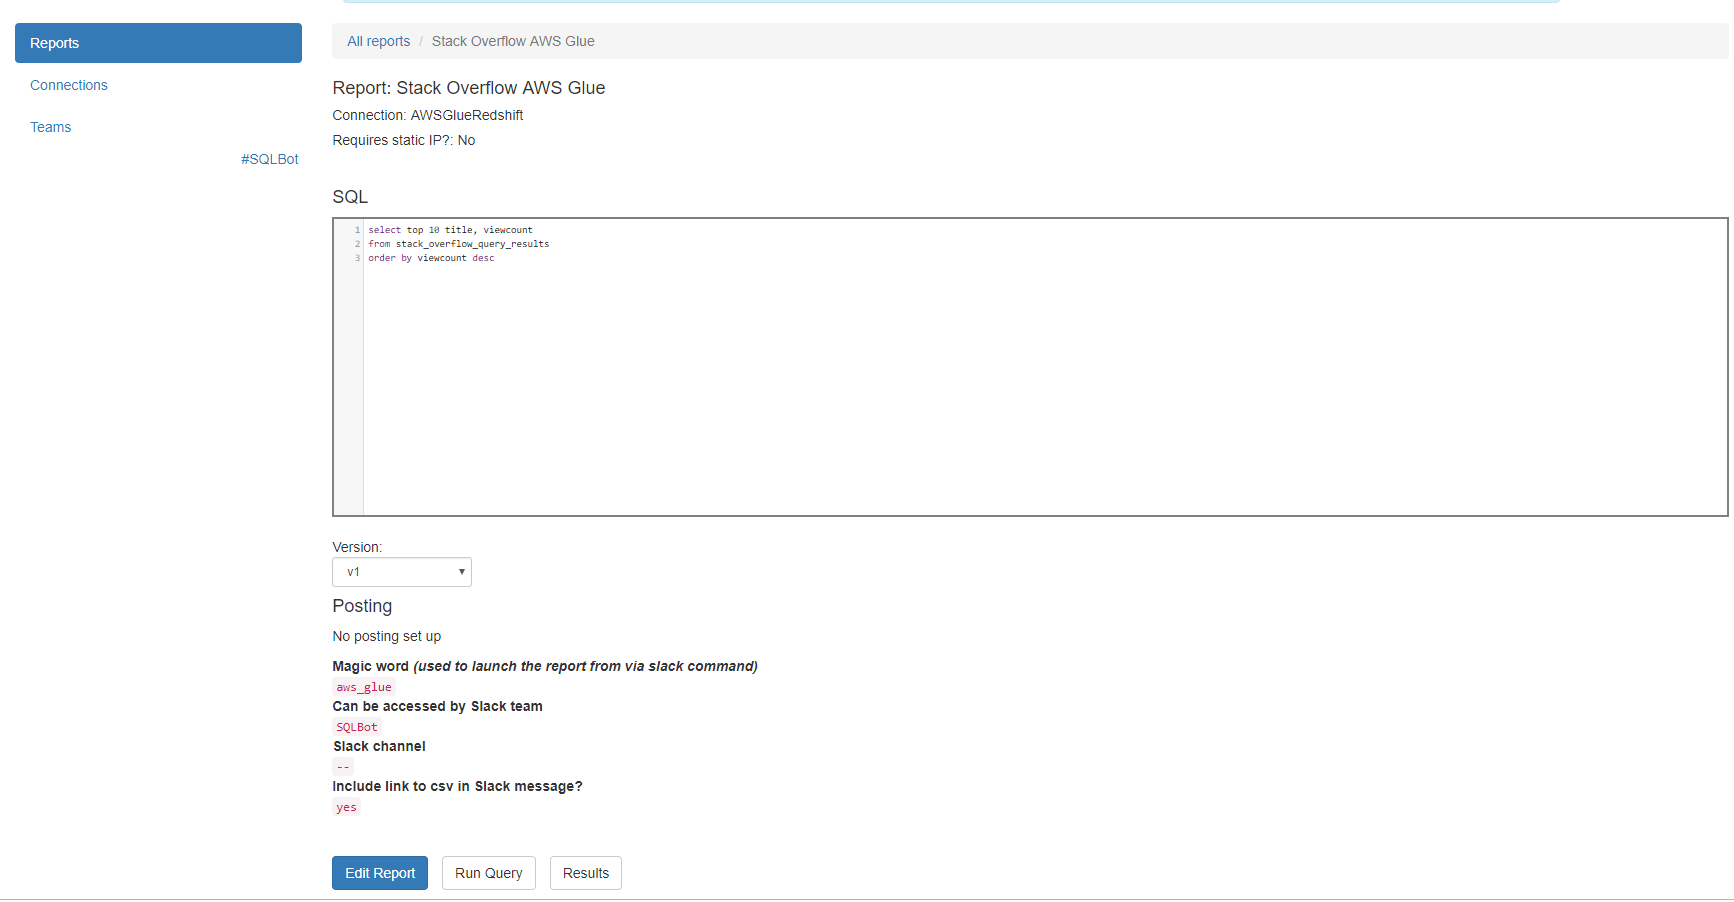Click 'Requires static IP?: No' text
The height and width of the screenshot is (902, 1734).
coord(404,140)
